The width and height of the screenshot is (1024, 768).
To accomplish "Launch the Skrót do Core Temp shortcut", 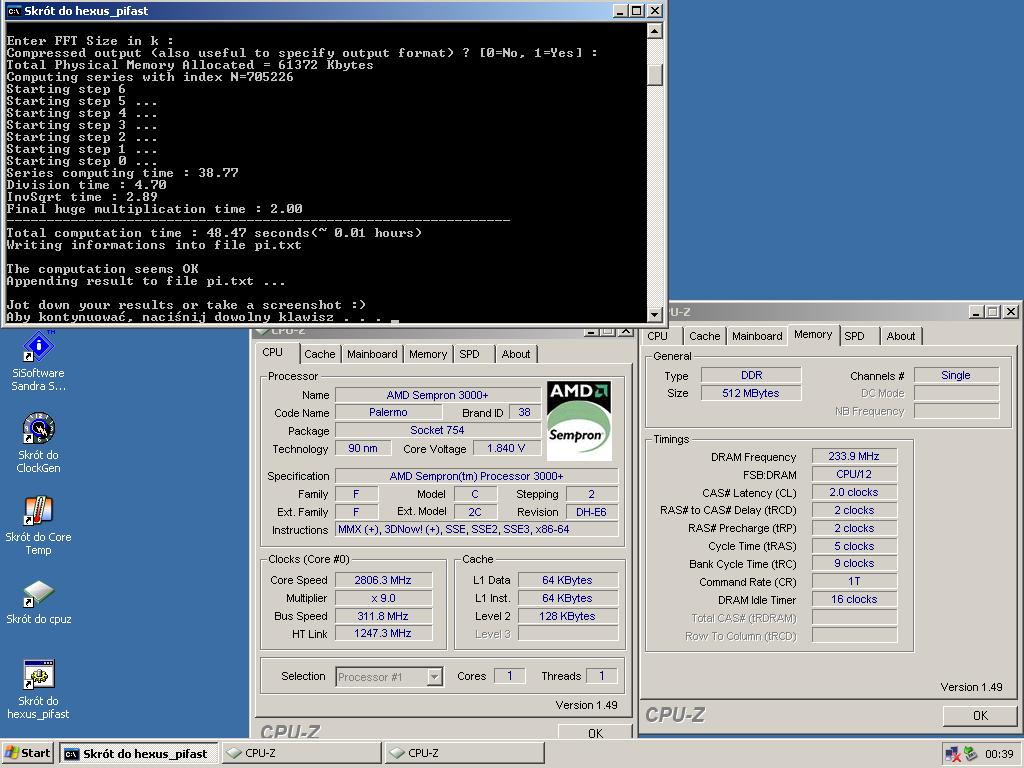I will (x=39, y=525).
